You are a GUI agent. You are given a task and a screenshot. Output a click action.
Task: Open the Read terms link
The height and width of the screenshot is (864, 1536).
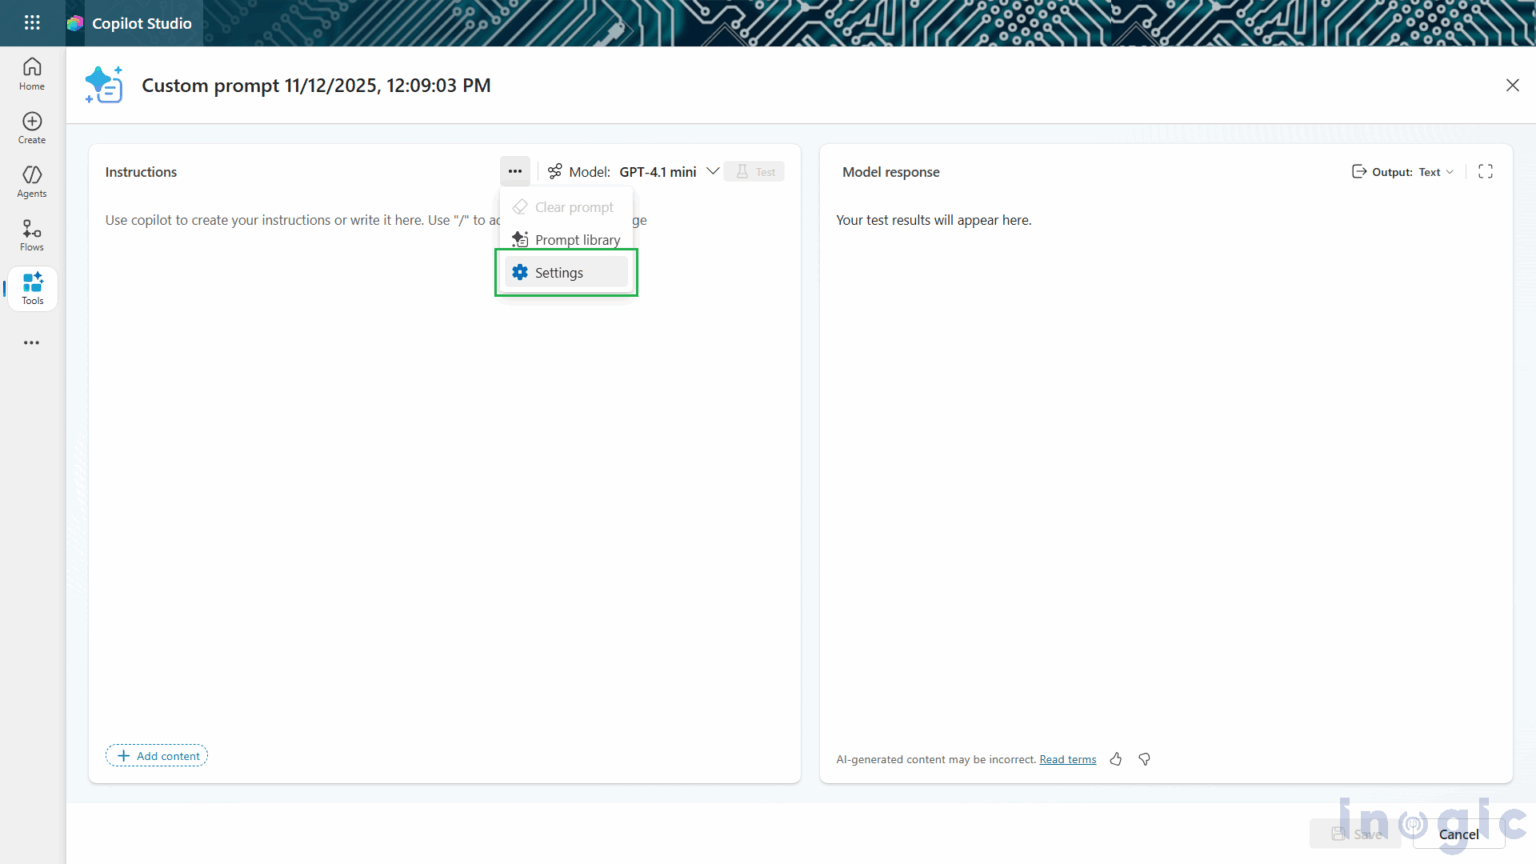(x=1066, y=759)
